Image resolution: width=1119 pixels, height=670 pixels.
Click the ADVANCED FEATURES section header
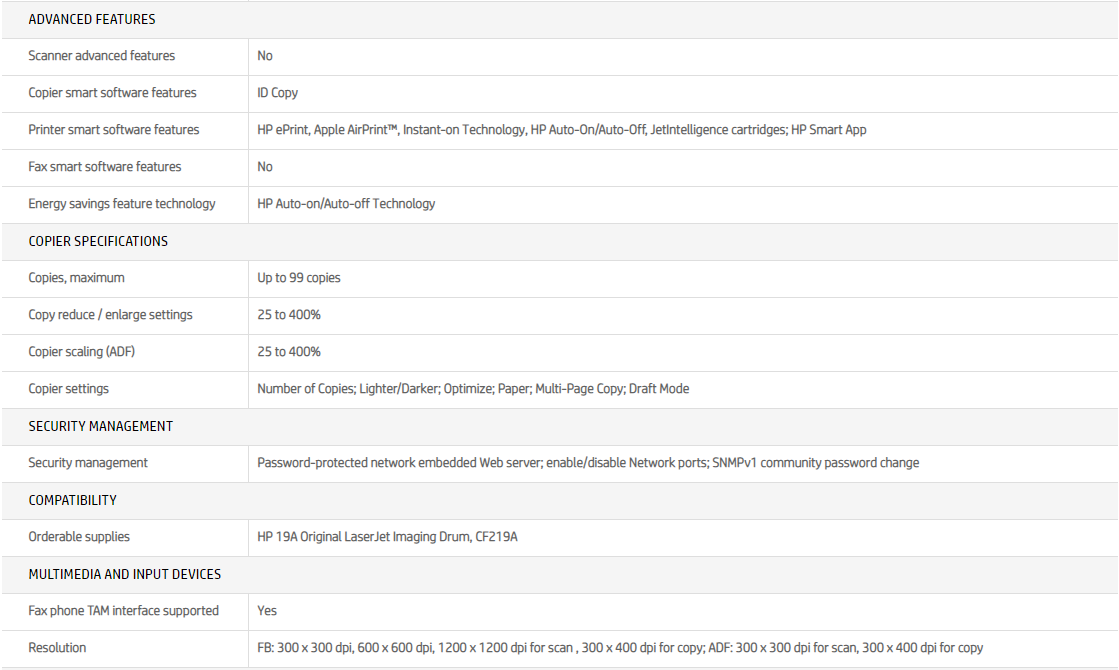[x=92, y=19]
